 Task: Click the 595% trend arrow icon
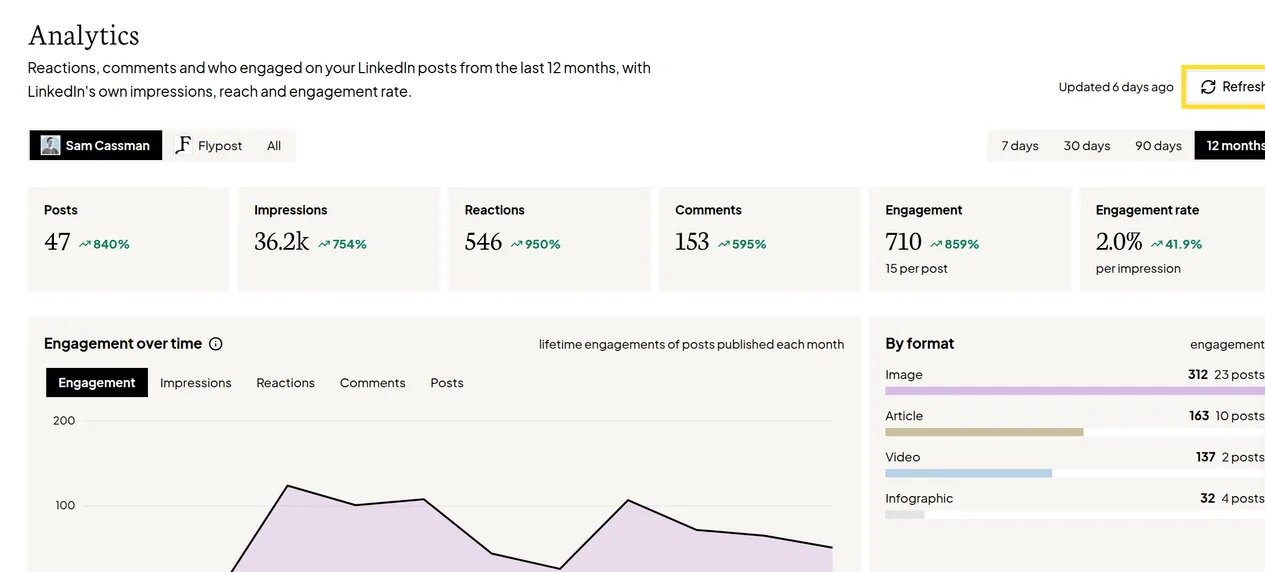click(x=724, y=244)
